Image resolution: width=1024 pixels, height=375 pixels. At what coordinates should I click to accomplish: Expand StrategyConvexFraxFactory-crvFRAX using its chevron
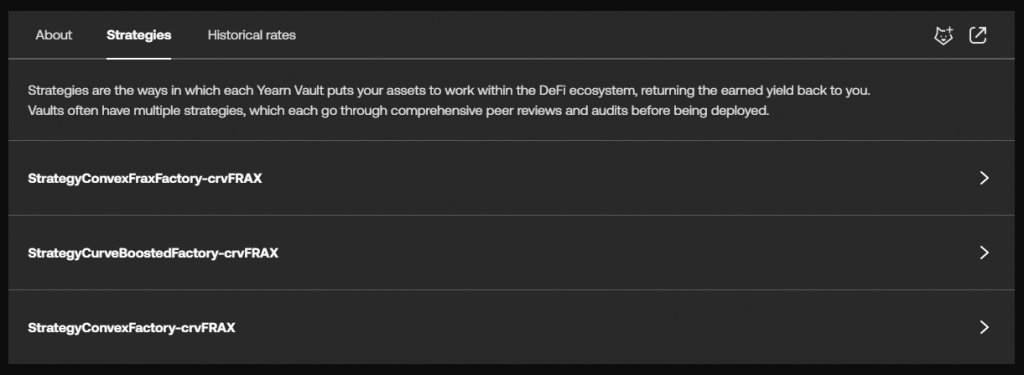[984, 178]
